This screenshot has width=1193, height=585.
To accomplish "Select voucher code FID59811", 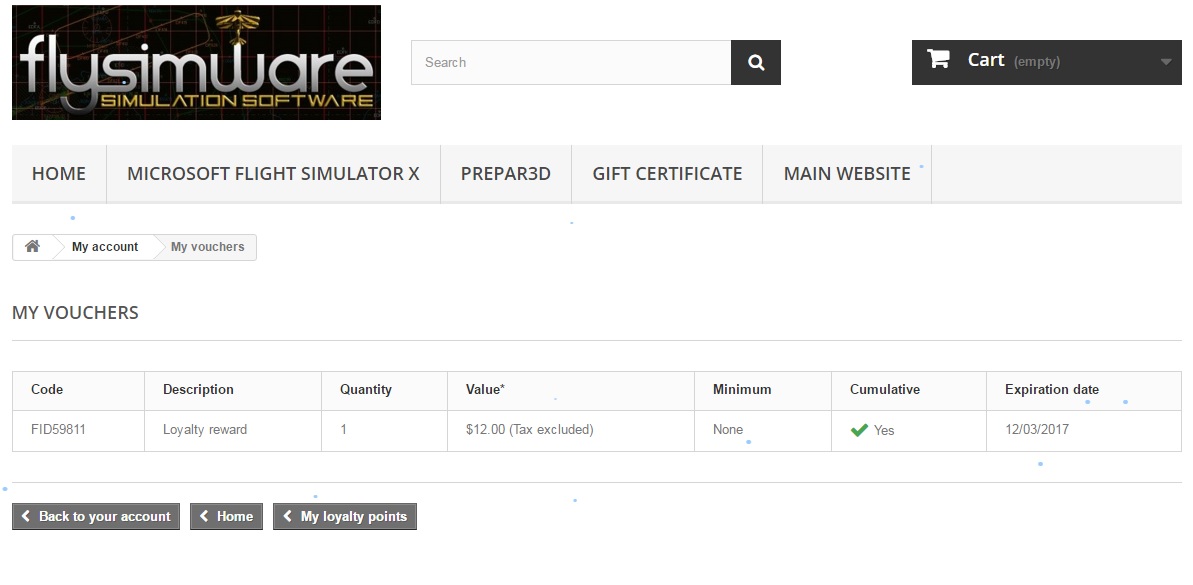I will [59, 429].
